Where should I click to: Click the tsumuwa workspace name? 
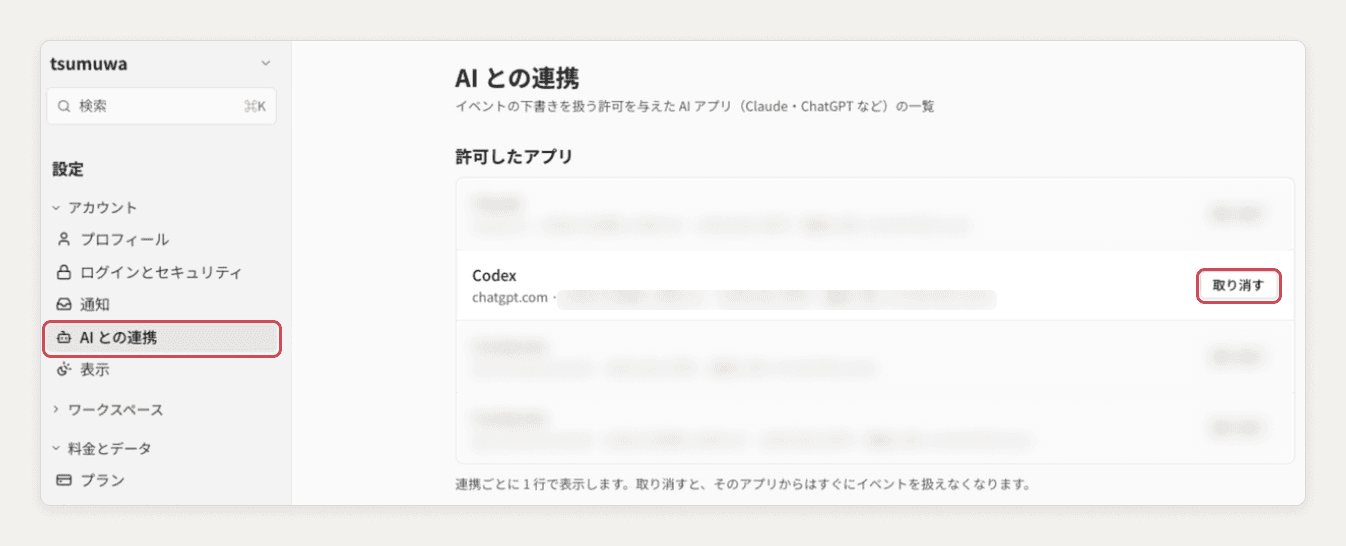coord(89,64)
